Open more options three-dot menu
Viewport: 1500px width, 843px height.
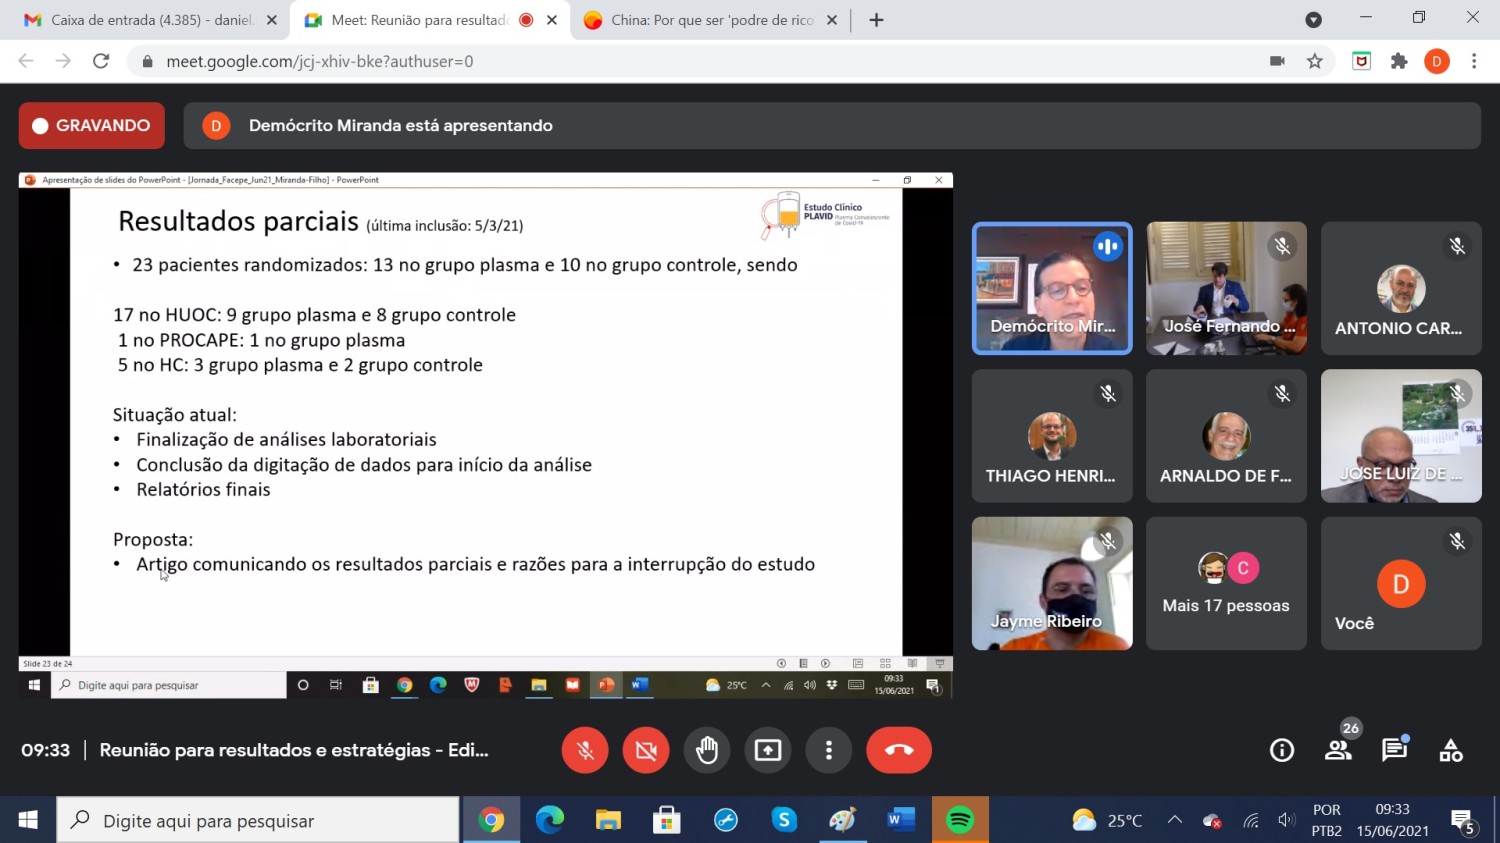[x=829, y=750]
